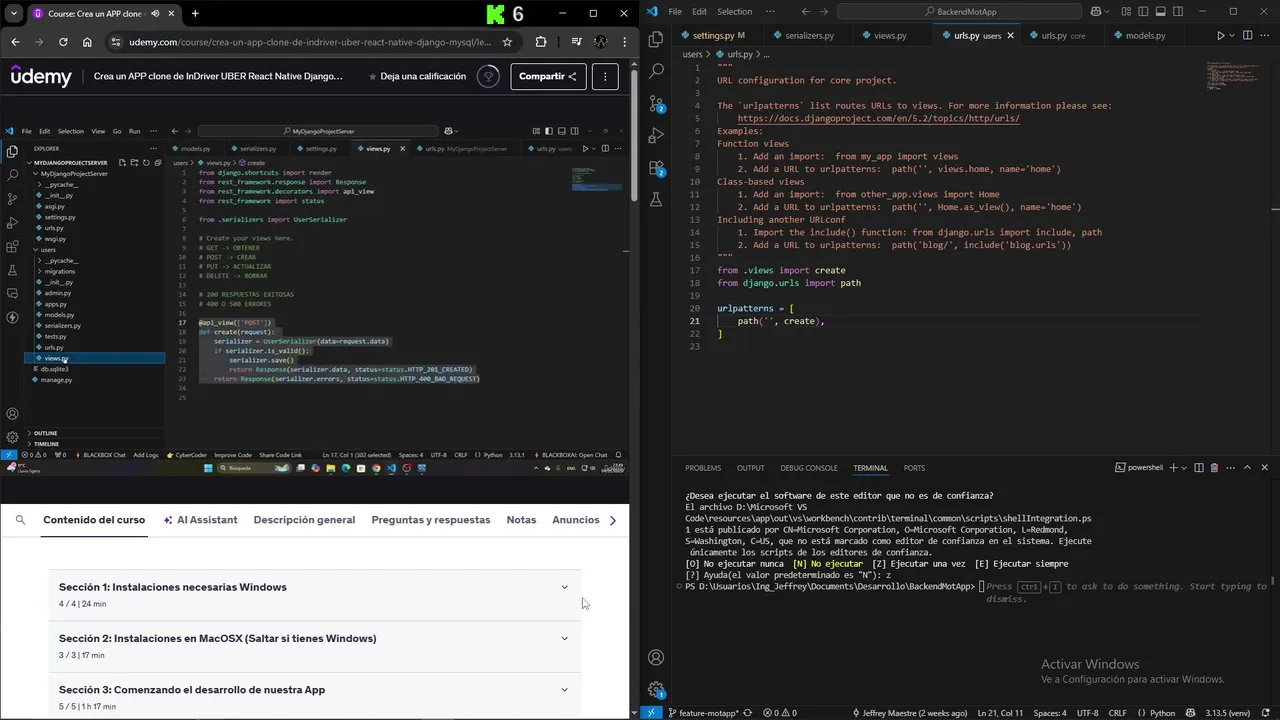Switch to models.py editor tab
1280x720 pixels.
[1144, 35]
